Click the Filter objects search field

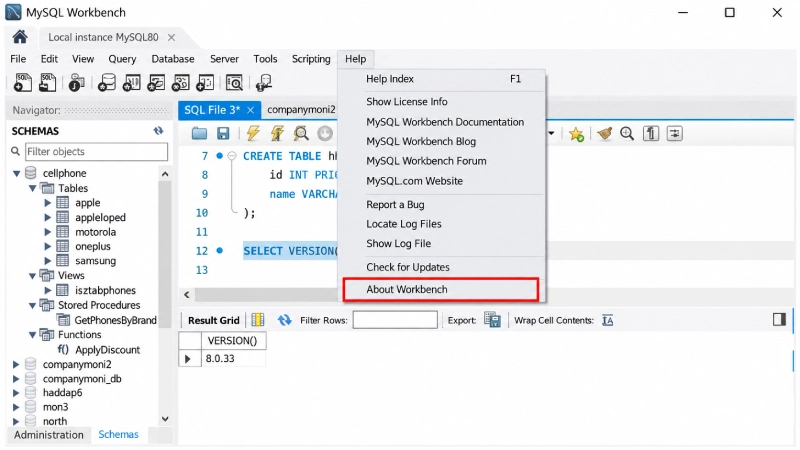click(96, 152)
